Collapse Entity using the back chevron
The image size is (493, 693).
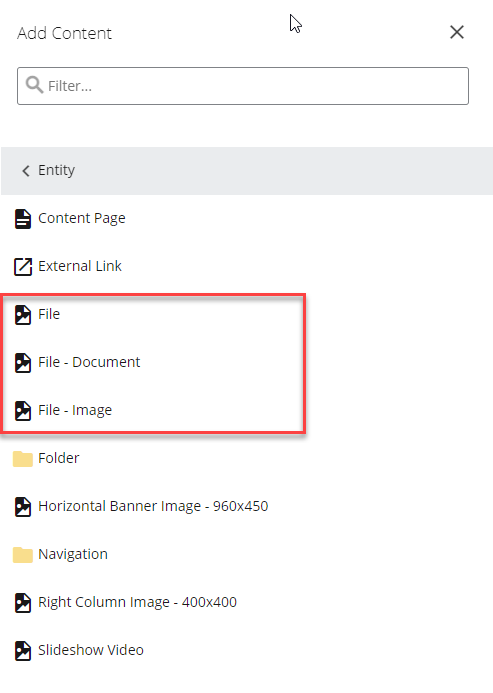point(26,171)
